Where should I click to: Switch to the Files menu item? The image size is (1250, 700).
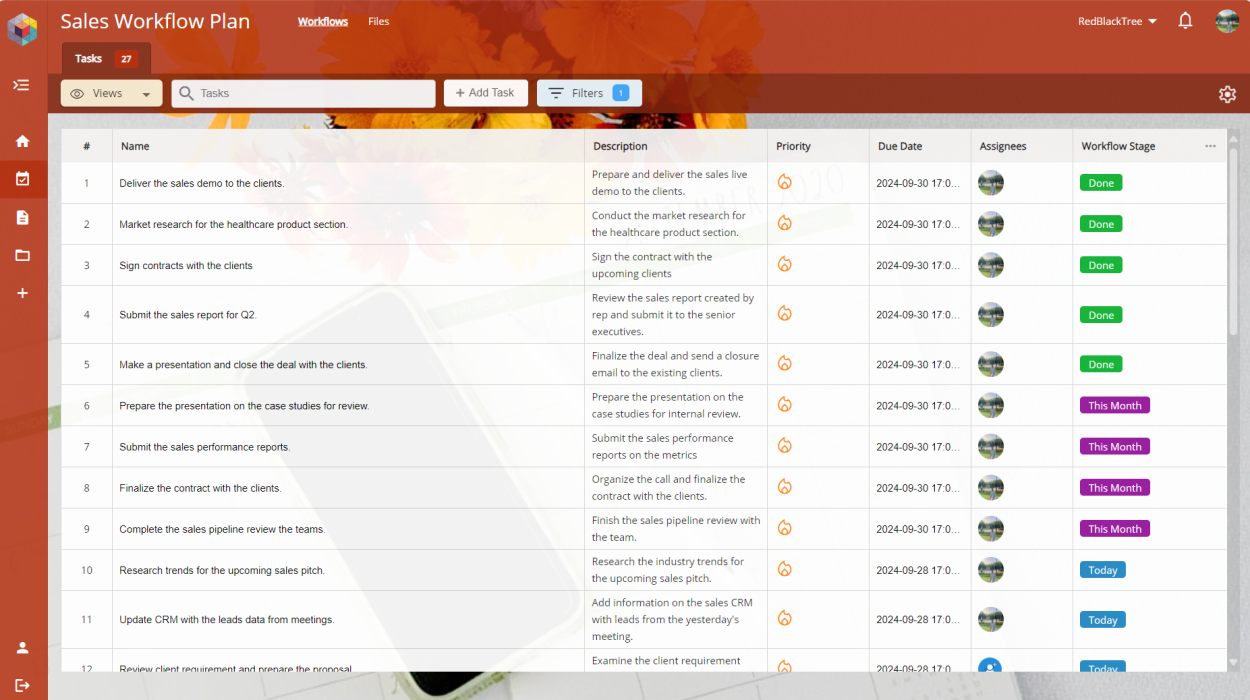(378, 21)
